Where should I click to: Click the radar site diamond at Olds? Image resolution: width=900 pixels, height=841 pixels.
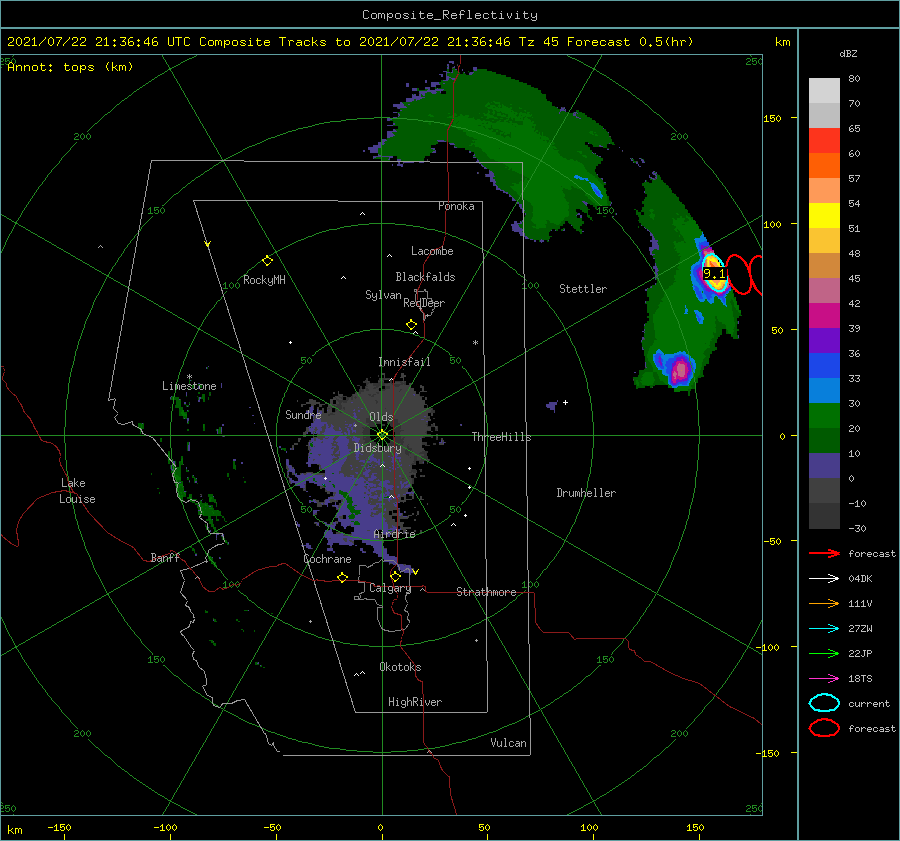pyautogui.click(x=382, y=435)
